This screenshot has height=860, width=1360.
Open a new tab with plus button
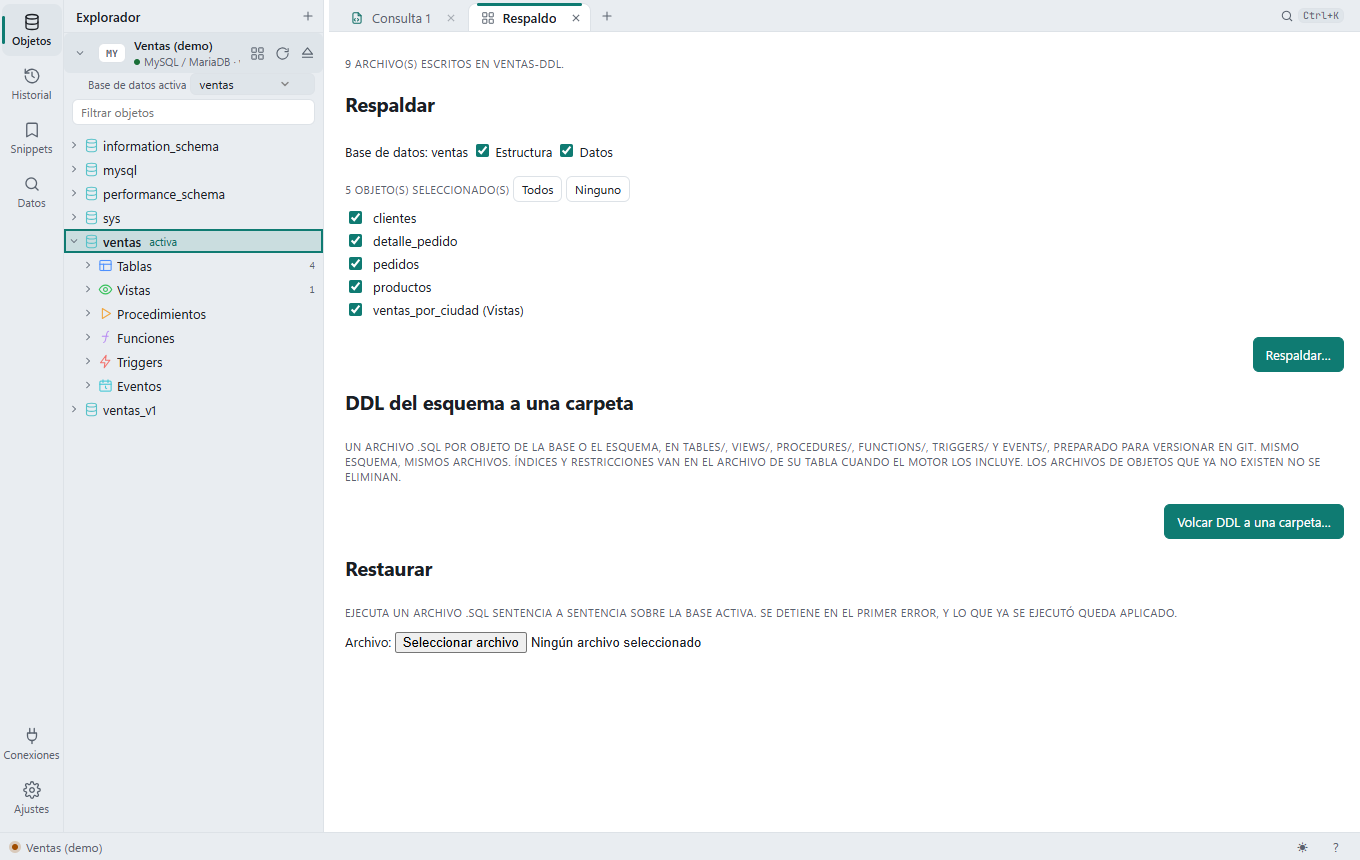[607, 16]
